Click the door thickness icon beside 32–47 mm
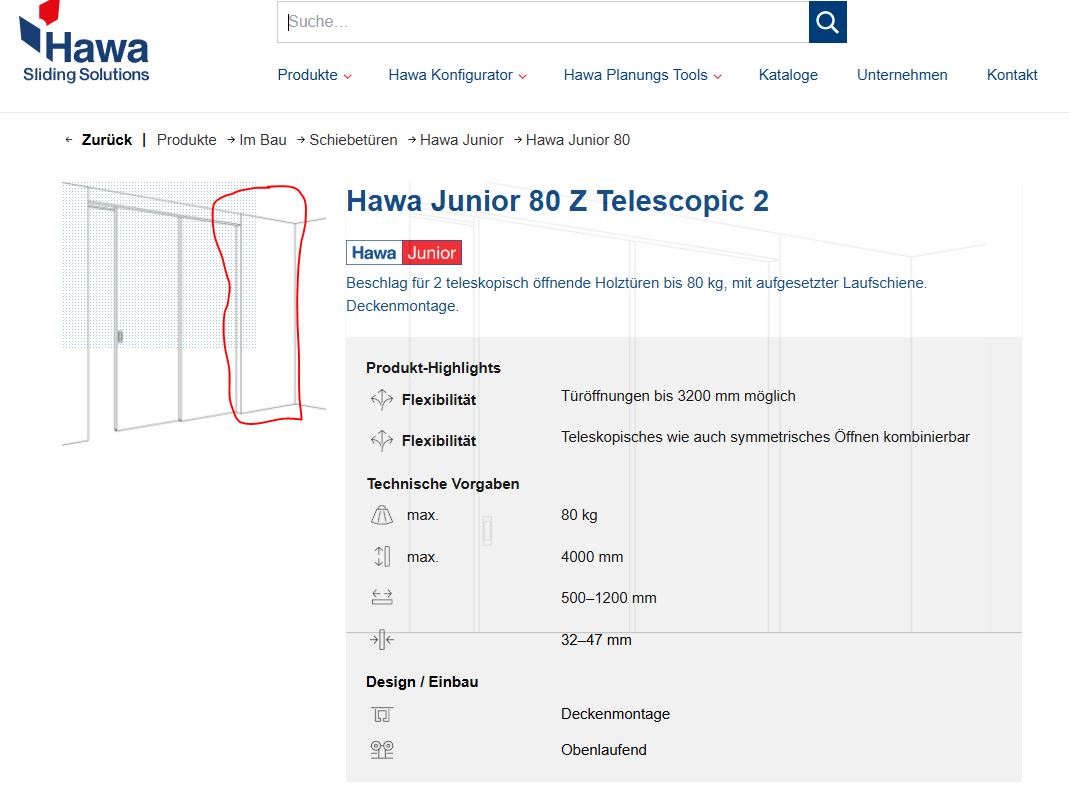Image resolution: width=1069 pixels, height=801 pixels. (382, 639)
